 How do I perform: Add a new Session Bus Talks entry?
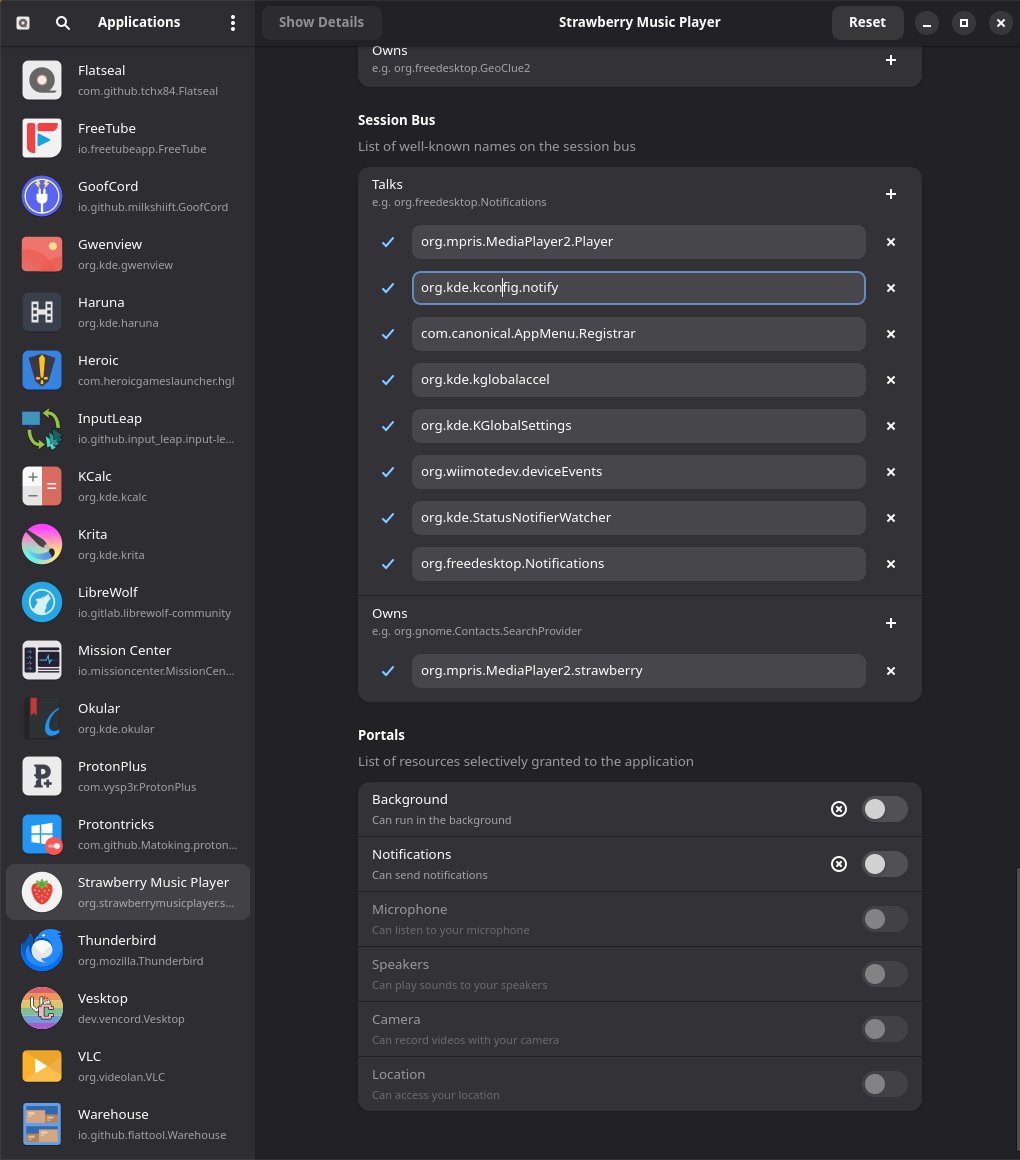click(x=891, y=194)
